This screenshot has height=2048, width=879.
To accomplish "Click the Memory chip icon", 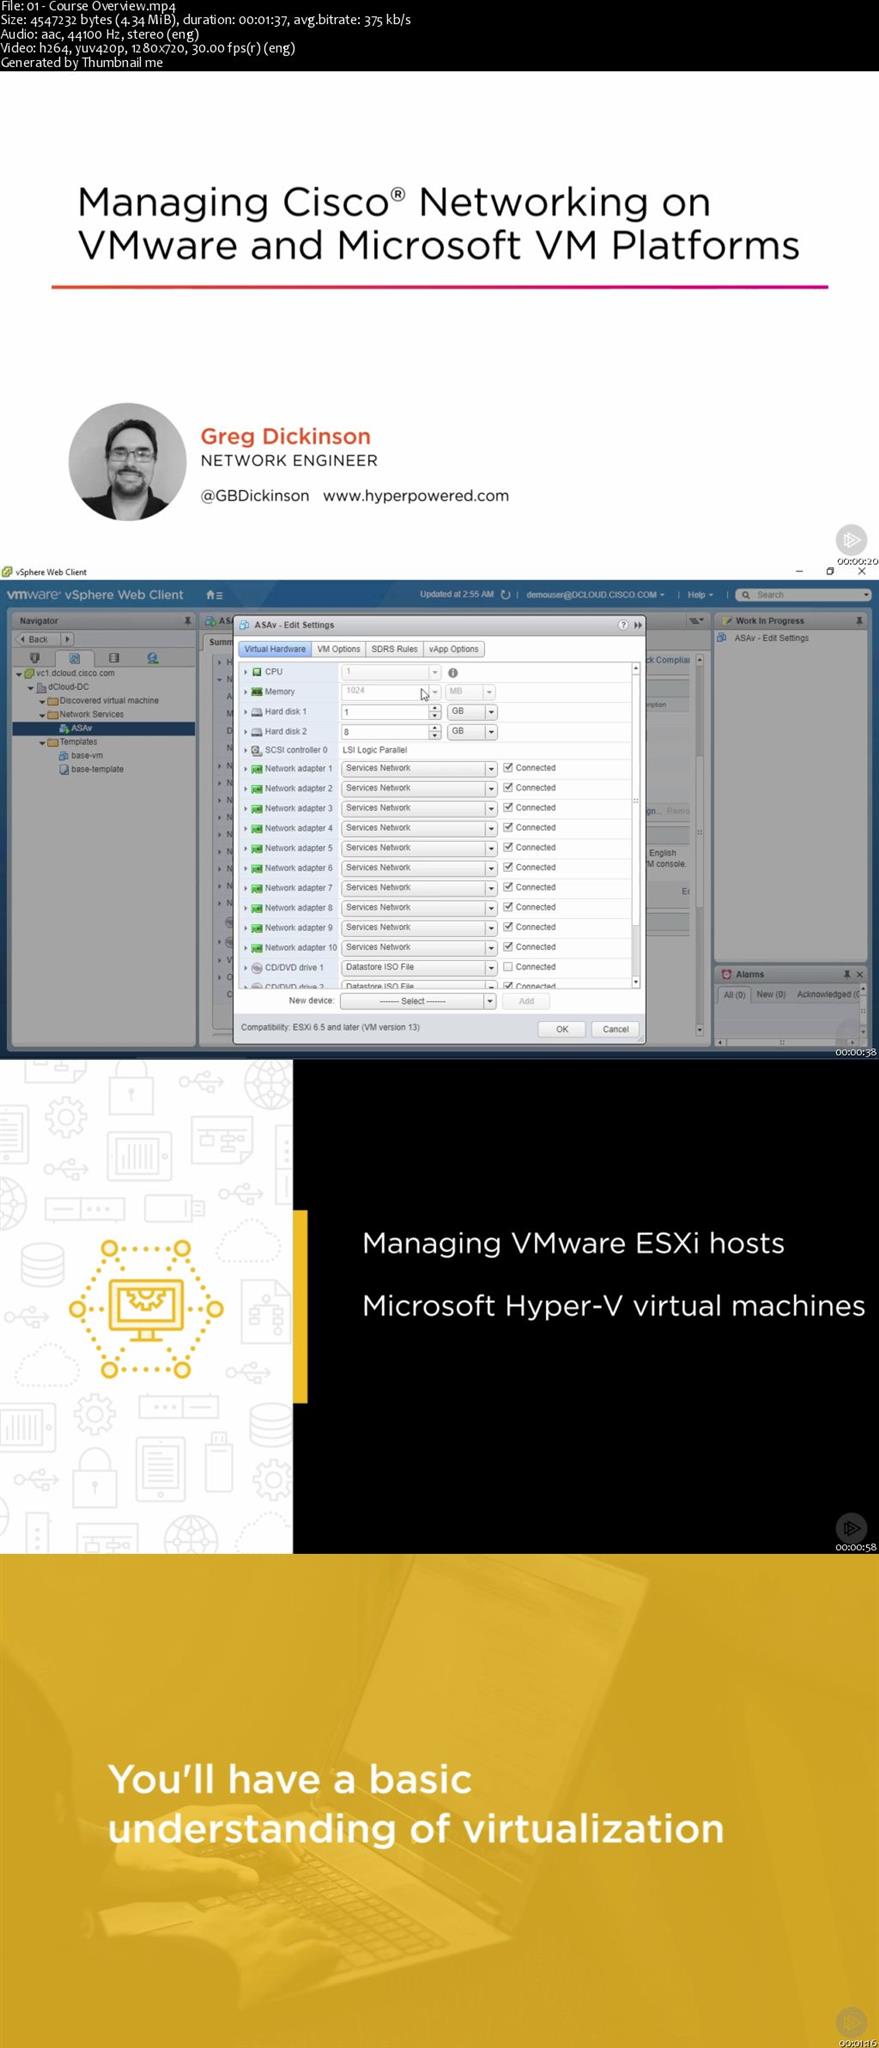I will click(x=257, y=692).
